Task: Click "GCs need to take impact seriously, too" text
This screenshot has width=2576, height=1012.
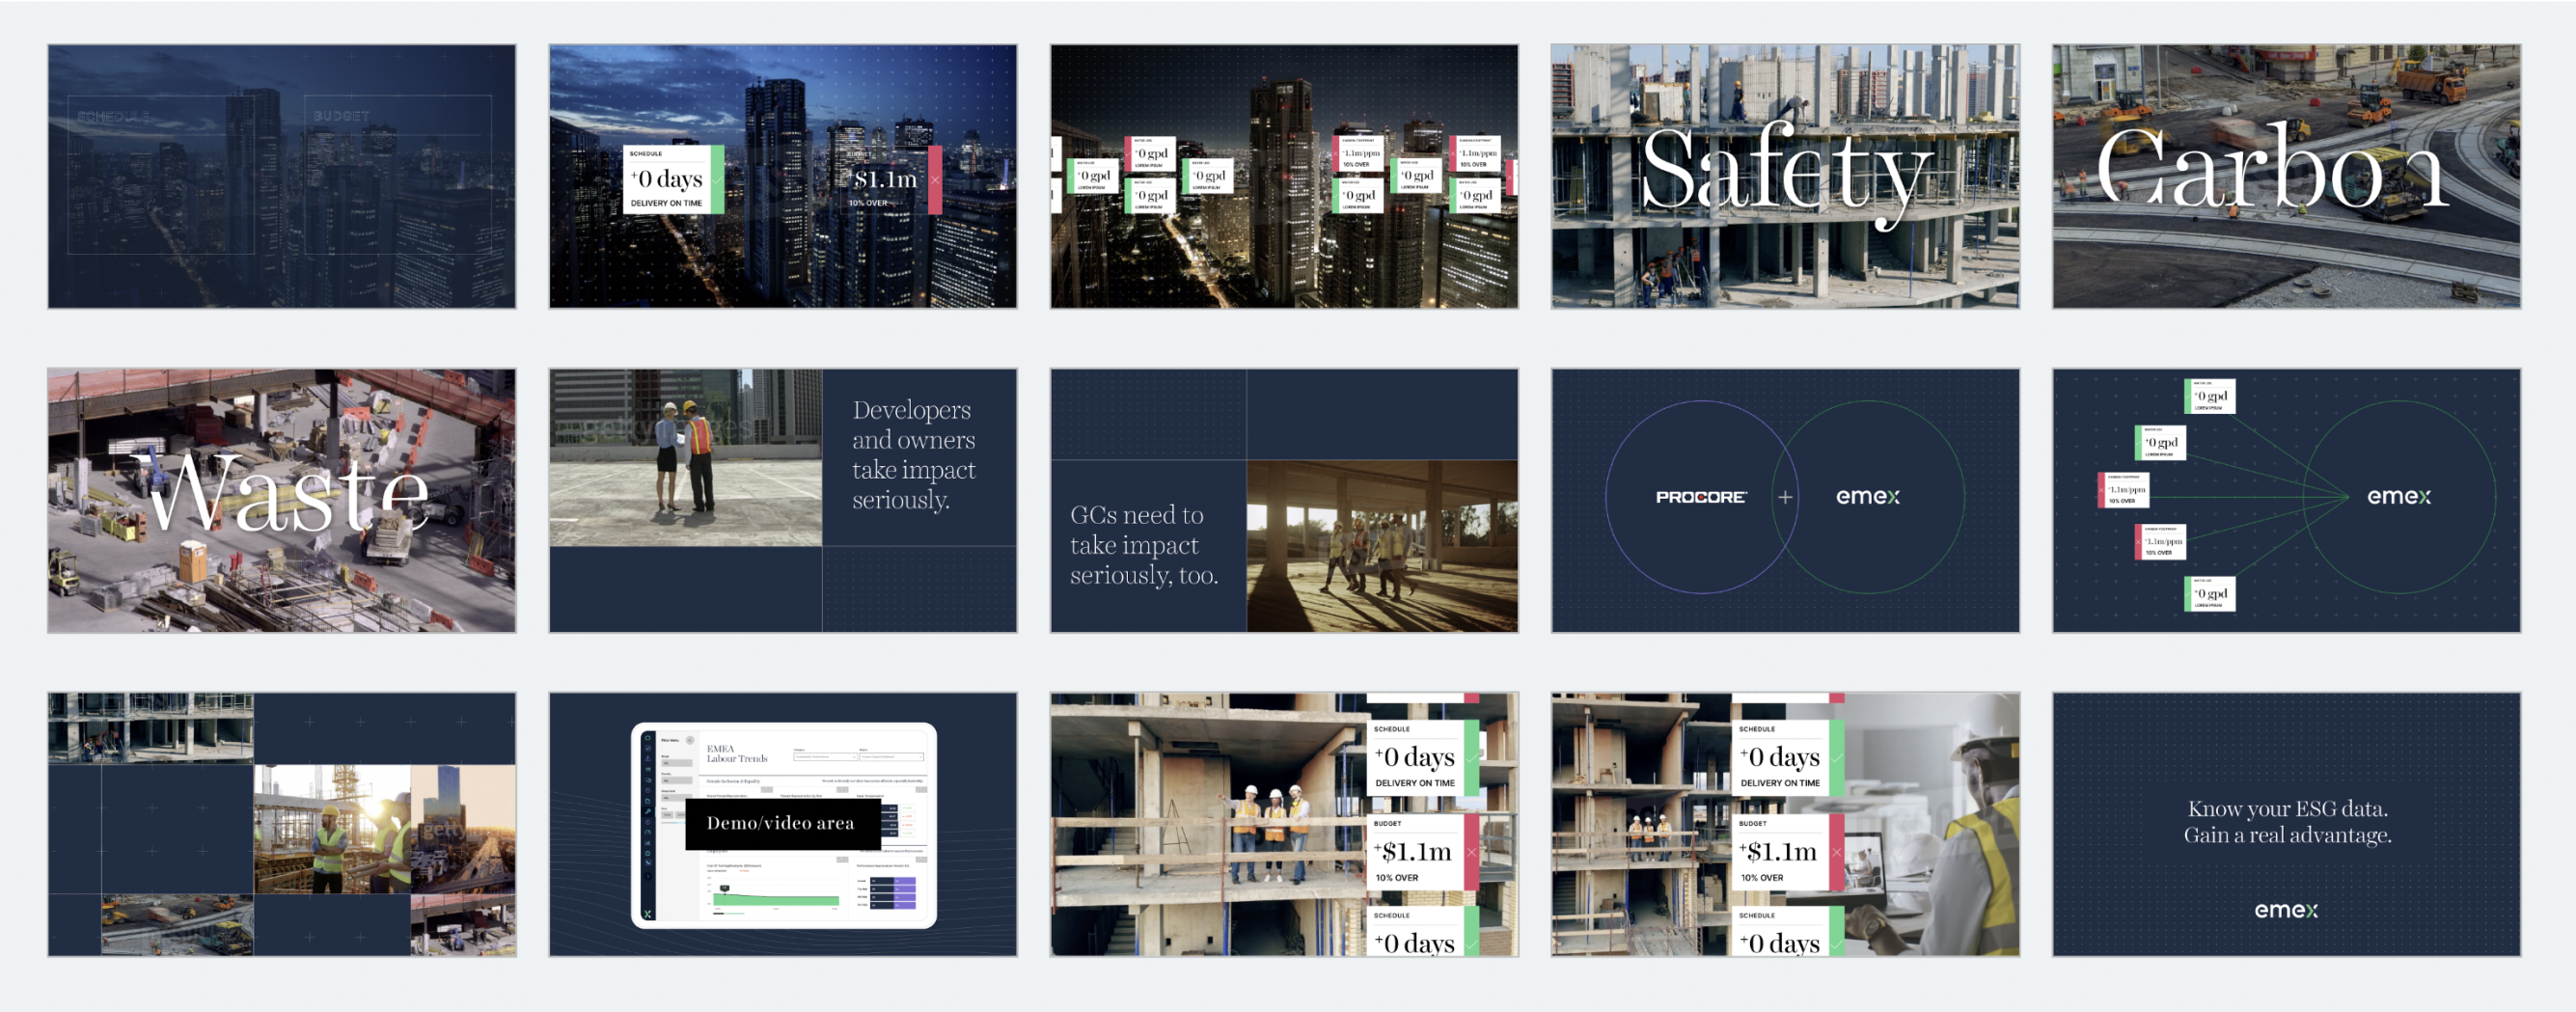Action: (1143, 545)
